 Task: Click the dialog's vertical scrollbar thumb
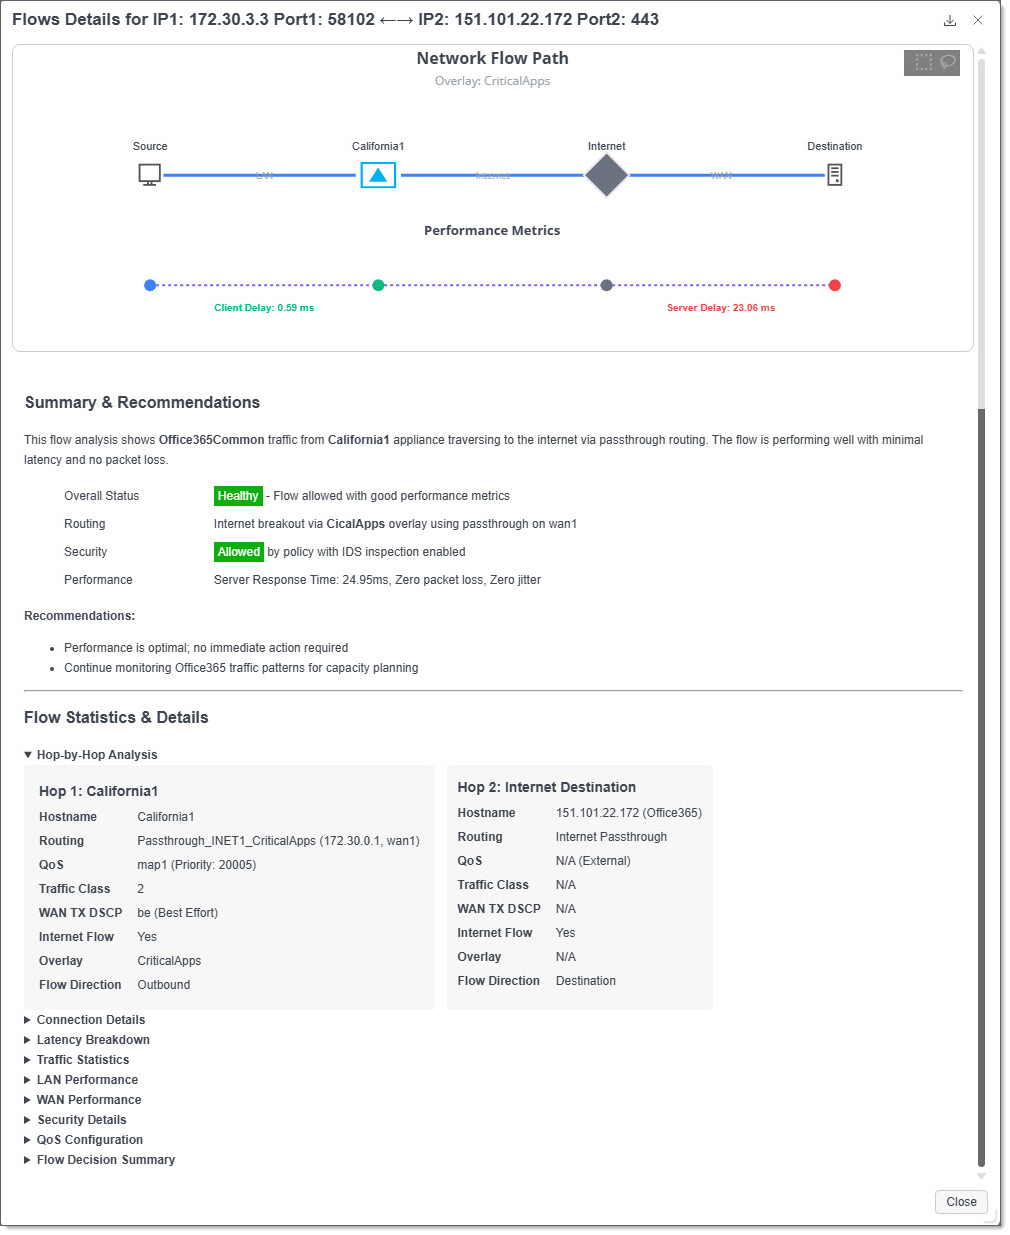[981, 788]
